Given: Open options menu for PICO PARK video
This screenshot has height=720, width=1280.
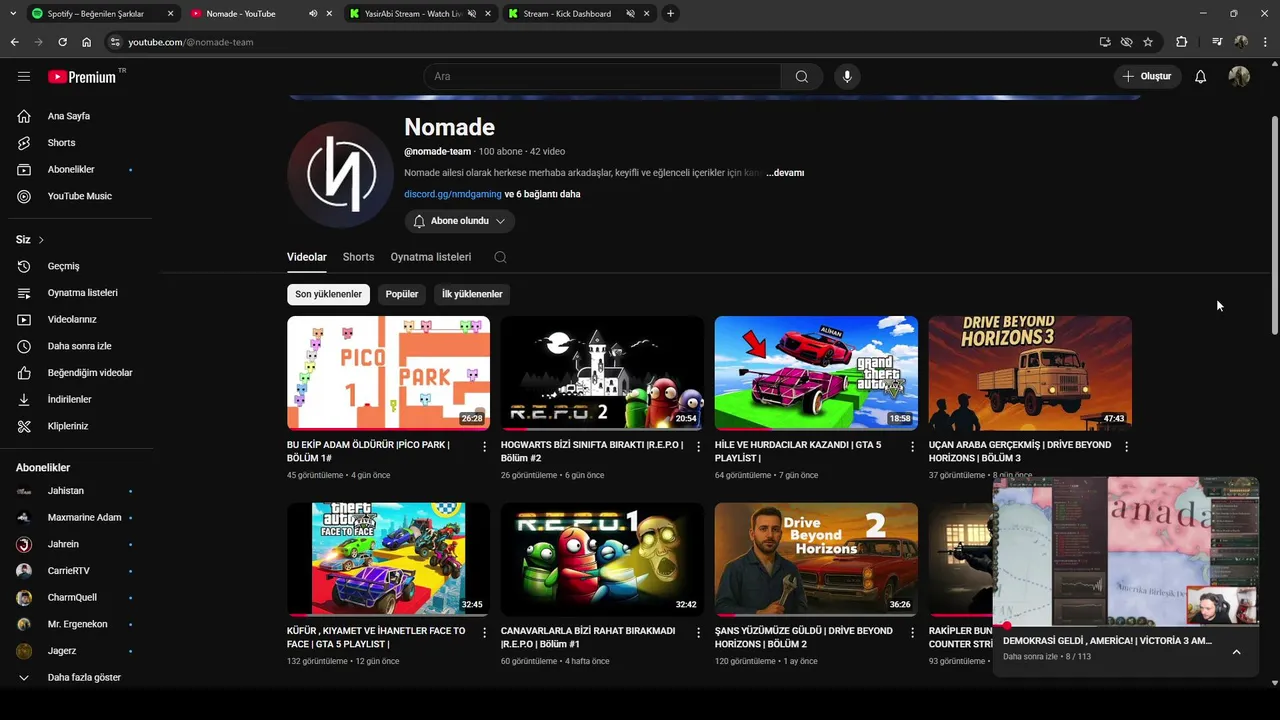Looking at the screenshot, I should [485, 447].
